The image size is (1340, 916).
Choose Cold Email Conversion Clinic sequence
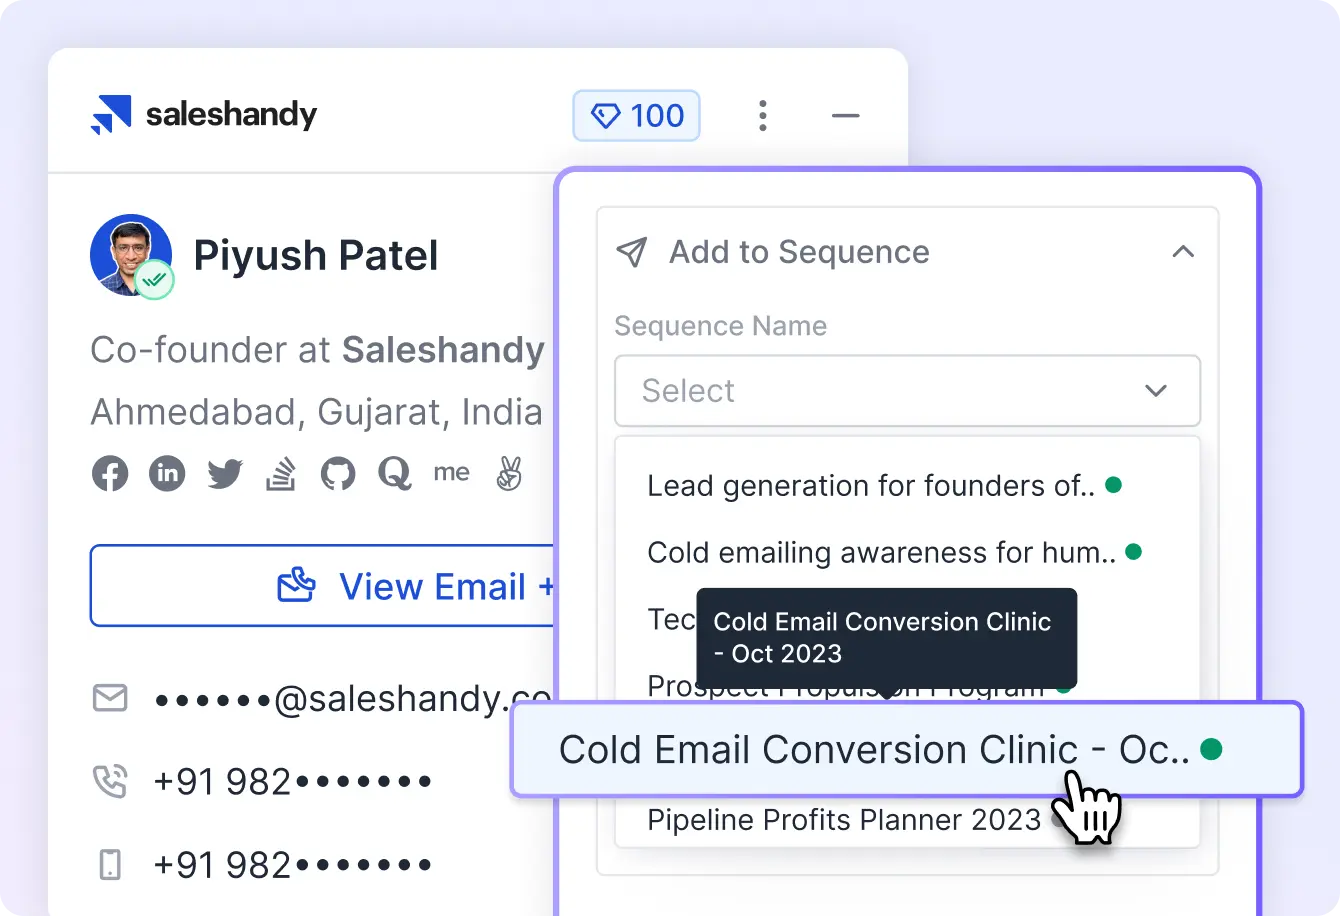[x=875, y=750]
